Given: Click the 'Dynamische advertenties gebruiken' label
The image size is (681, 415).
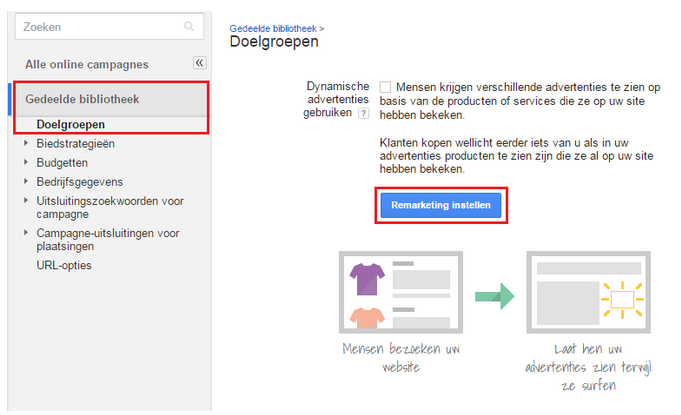Looking at the screenshot, I should [x=337, y=99].
